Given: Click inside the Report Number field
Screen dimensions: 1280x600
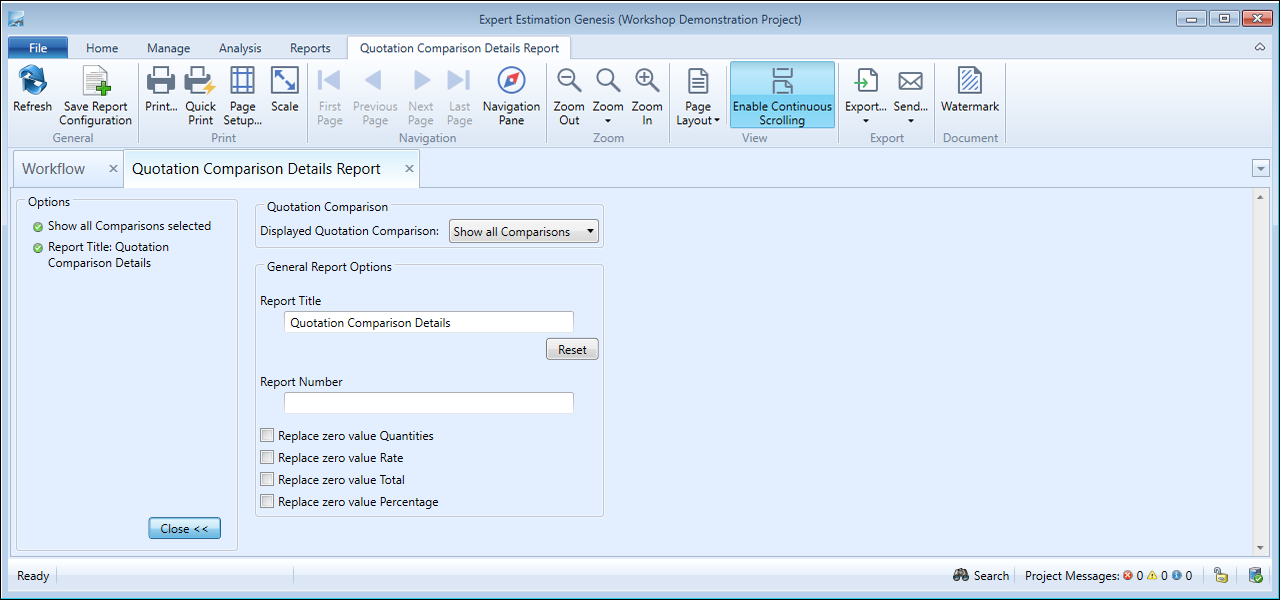Looking at the screenshot, I should [x=428, y=403].
